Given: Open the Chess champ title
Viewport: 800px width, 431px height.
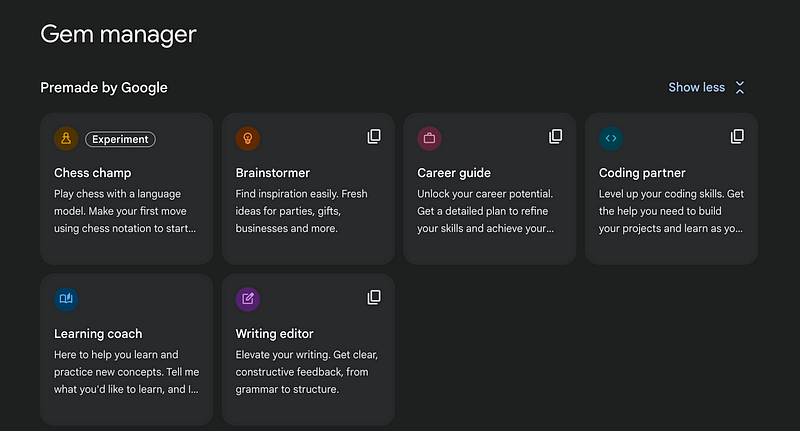Looking at the screenshot, I should coord(92,173).
